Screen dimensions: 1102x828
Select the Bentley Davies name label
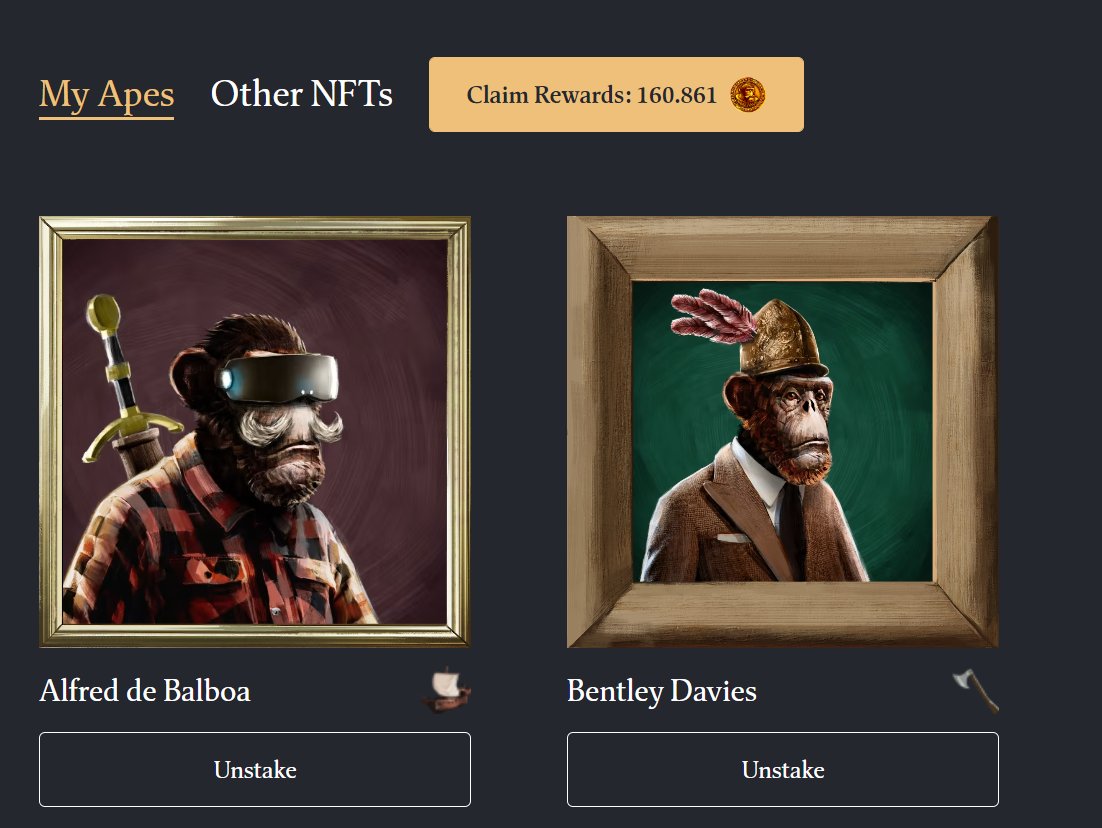click(x=661, y=691)
